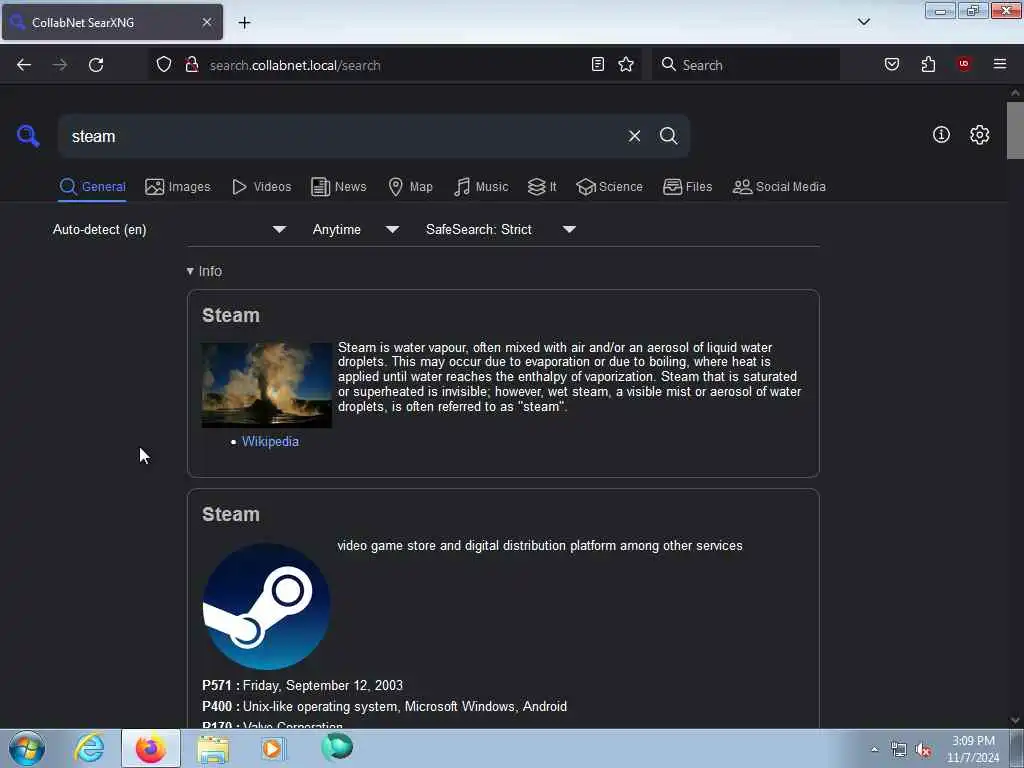Switch to the Videos category tab
Screen dimensions: 1024x768
(262, 187)
